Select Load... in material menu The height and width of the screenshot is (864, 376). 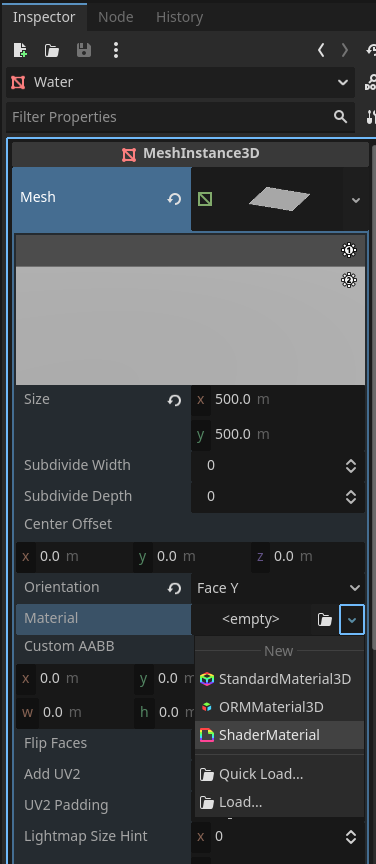279,802
